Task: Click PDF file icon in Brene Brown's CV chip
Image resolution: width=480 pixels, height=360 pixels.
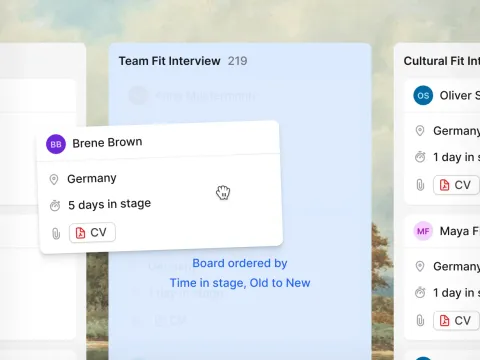Action: coord(80,233)
